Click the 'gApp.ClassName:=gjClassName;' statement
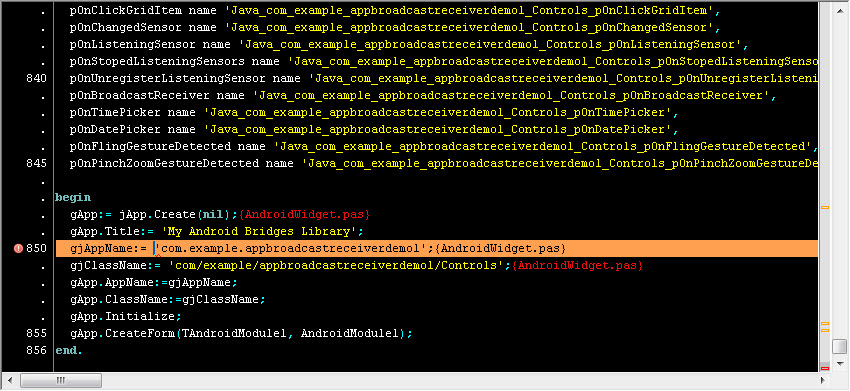Viewport: 850px width, 391px height. [168, 299]
